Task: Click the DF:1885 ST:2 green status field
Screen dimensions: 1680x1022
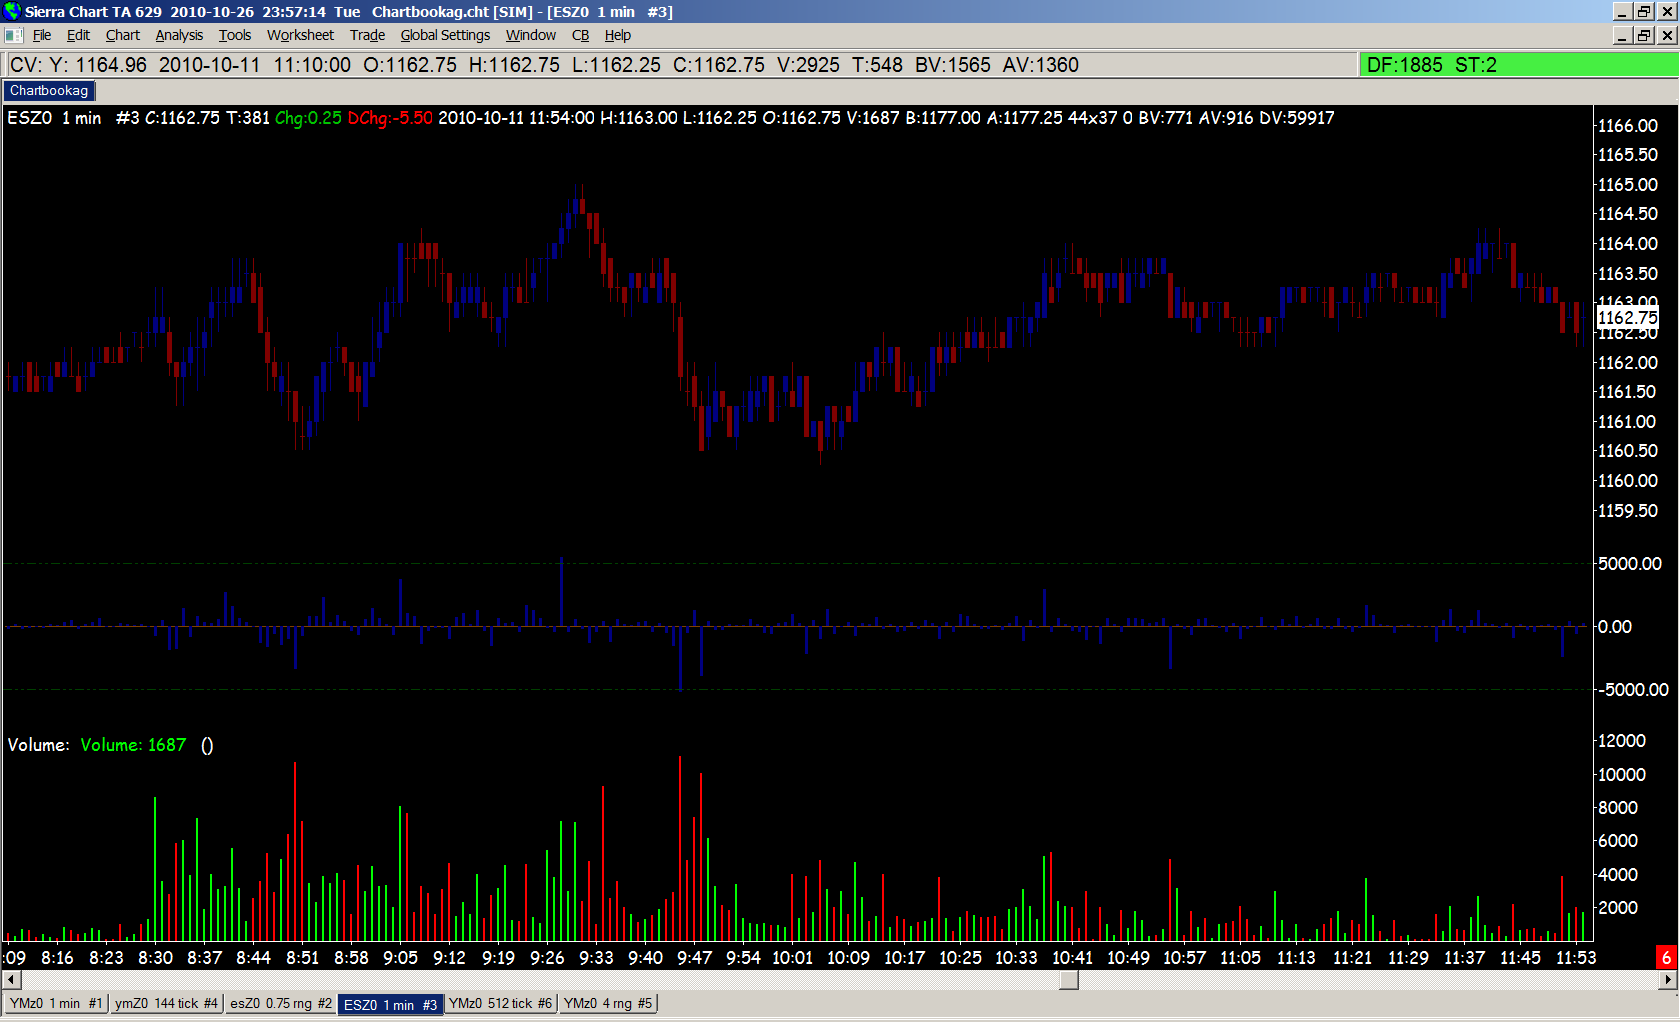Action: click(1518, 65)
